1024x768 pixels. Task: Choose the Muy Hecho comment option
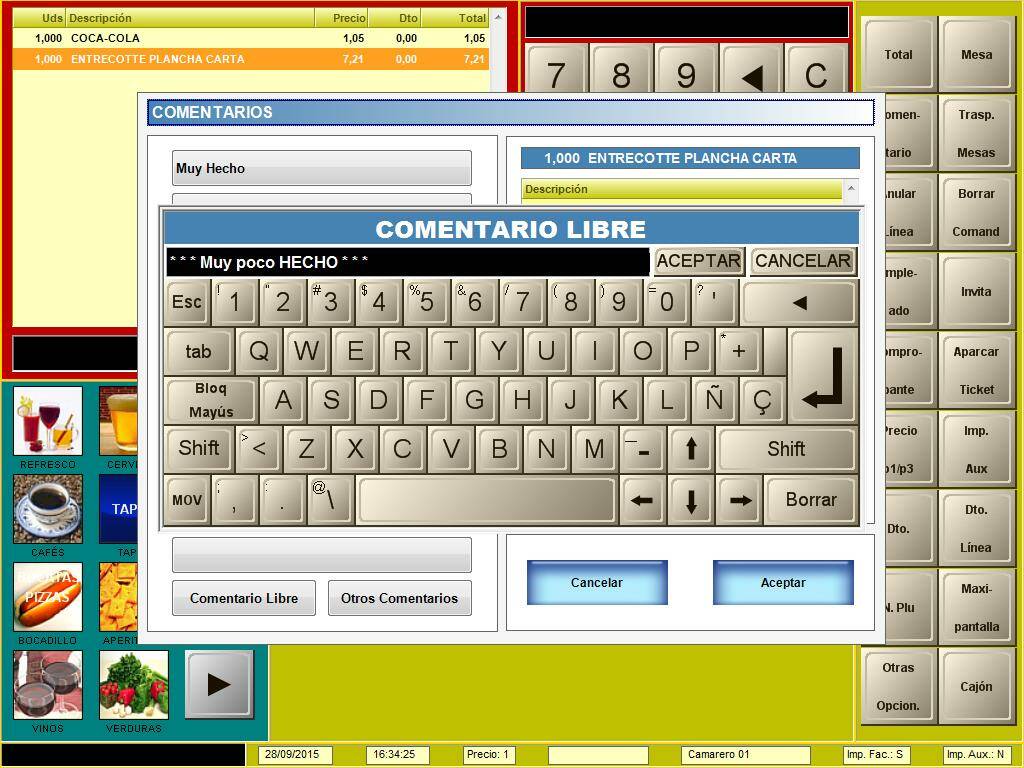[x=321, y=168]
